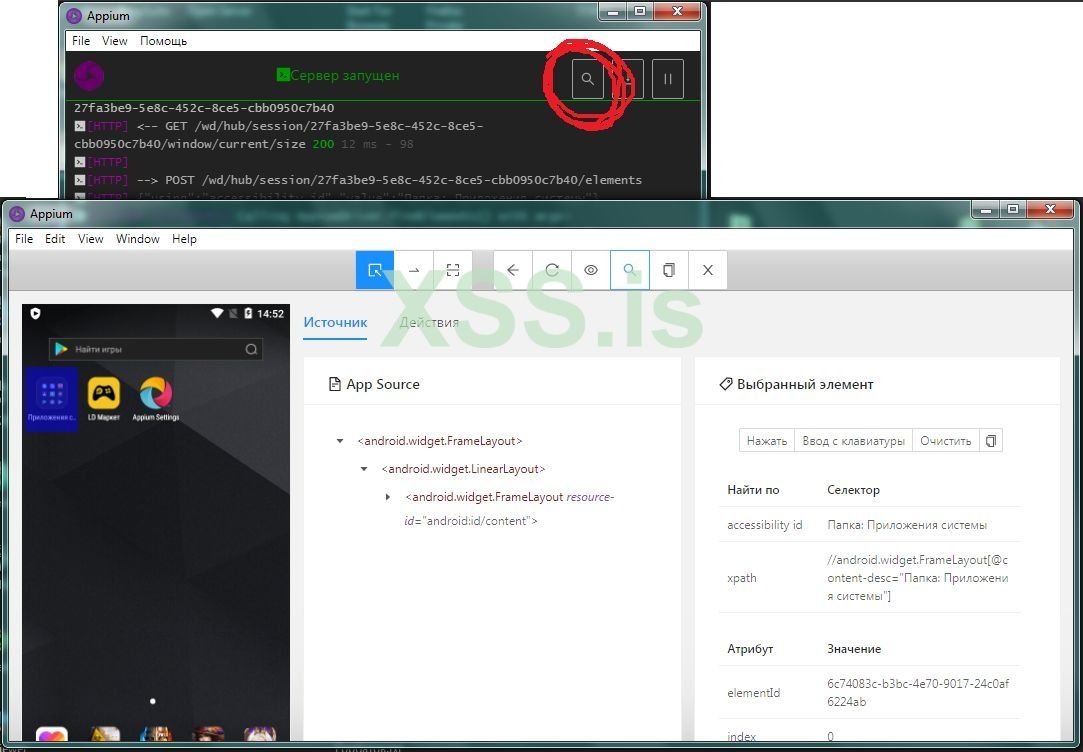Start Inspector Session in the server window

click(x=588, y=79)
